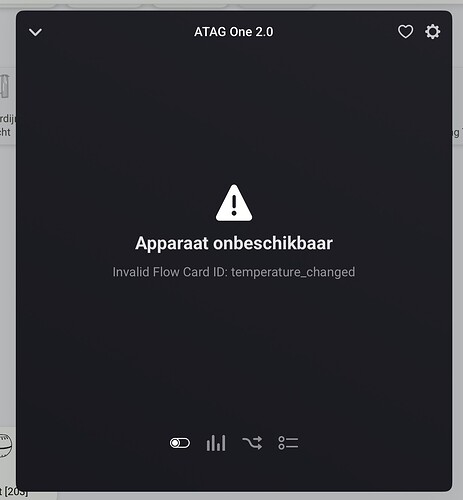The image size is (463, 500).
Task: Click the warning triangle icon
Action: (234, 203)
